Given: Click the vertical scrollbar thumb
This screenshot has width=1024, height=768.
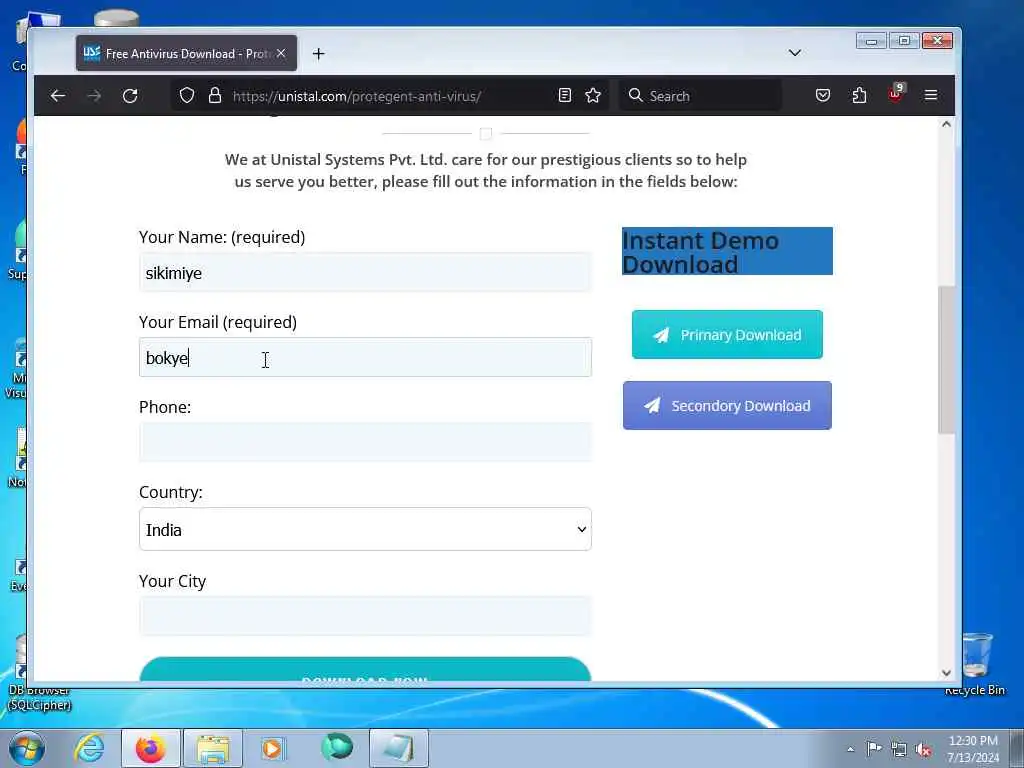Looking at the screenshot, I should pos(946,360).
